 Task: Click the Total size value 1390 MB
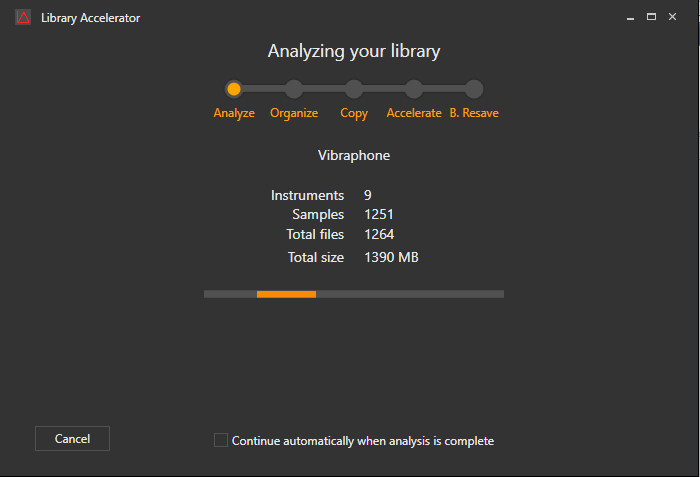(x=392, y=257)
